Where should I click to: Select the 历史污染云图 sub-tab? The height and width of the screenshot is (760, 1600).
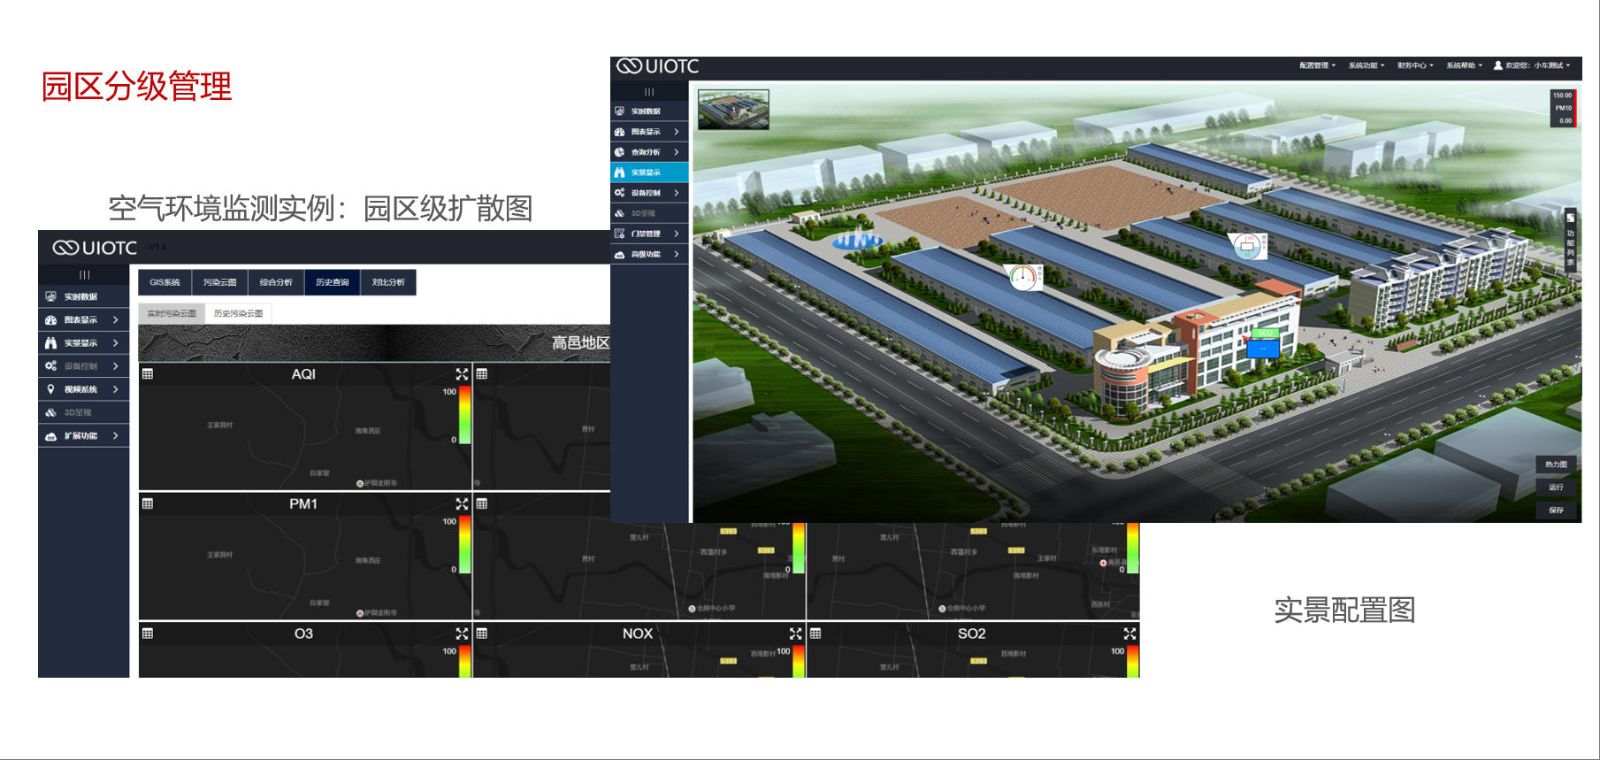pyautogui.click(x=238, y=314)
